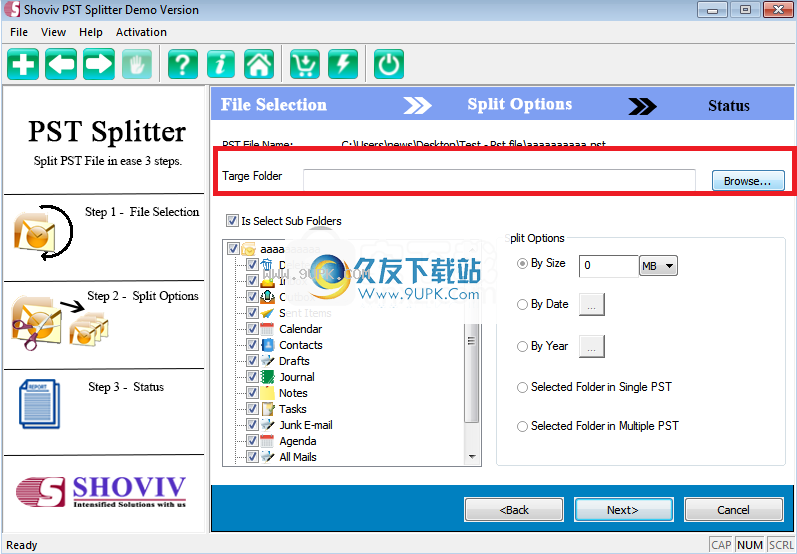Open Help via question mark icon
797x554 pixels.
click(182, 64)
